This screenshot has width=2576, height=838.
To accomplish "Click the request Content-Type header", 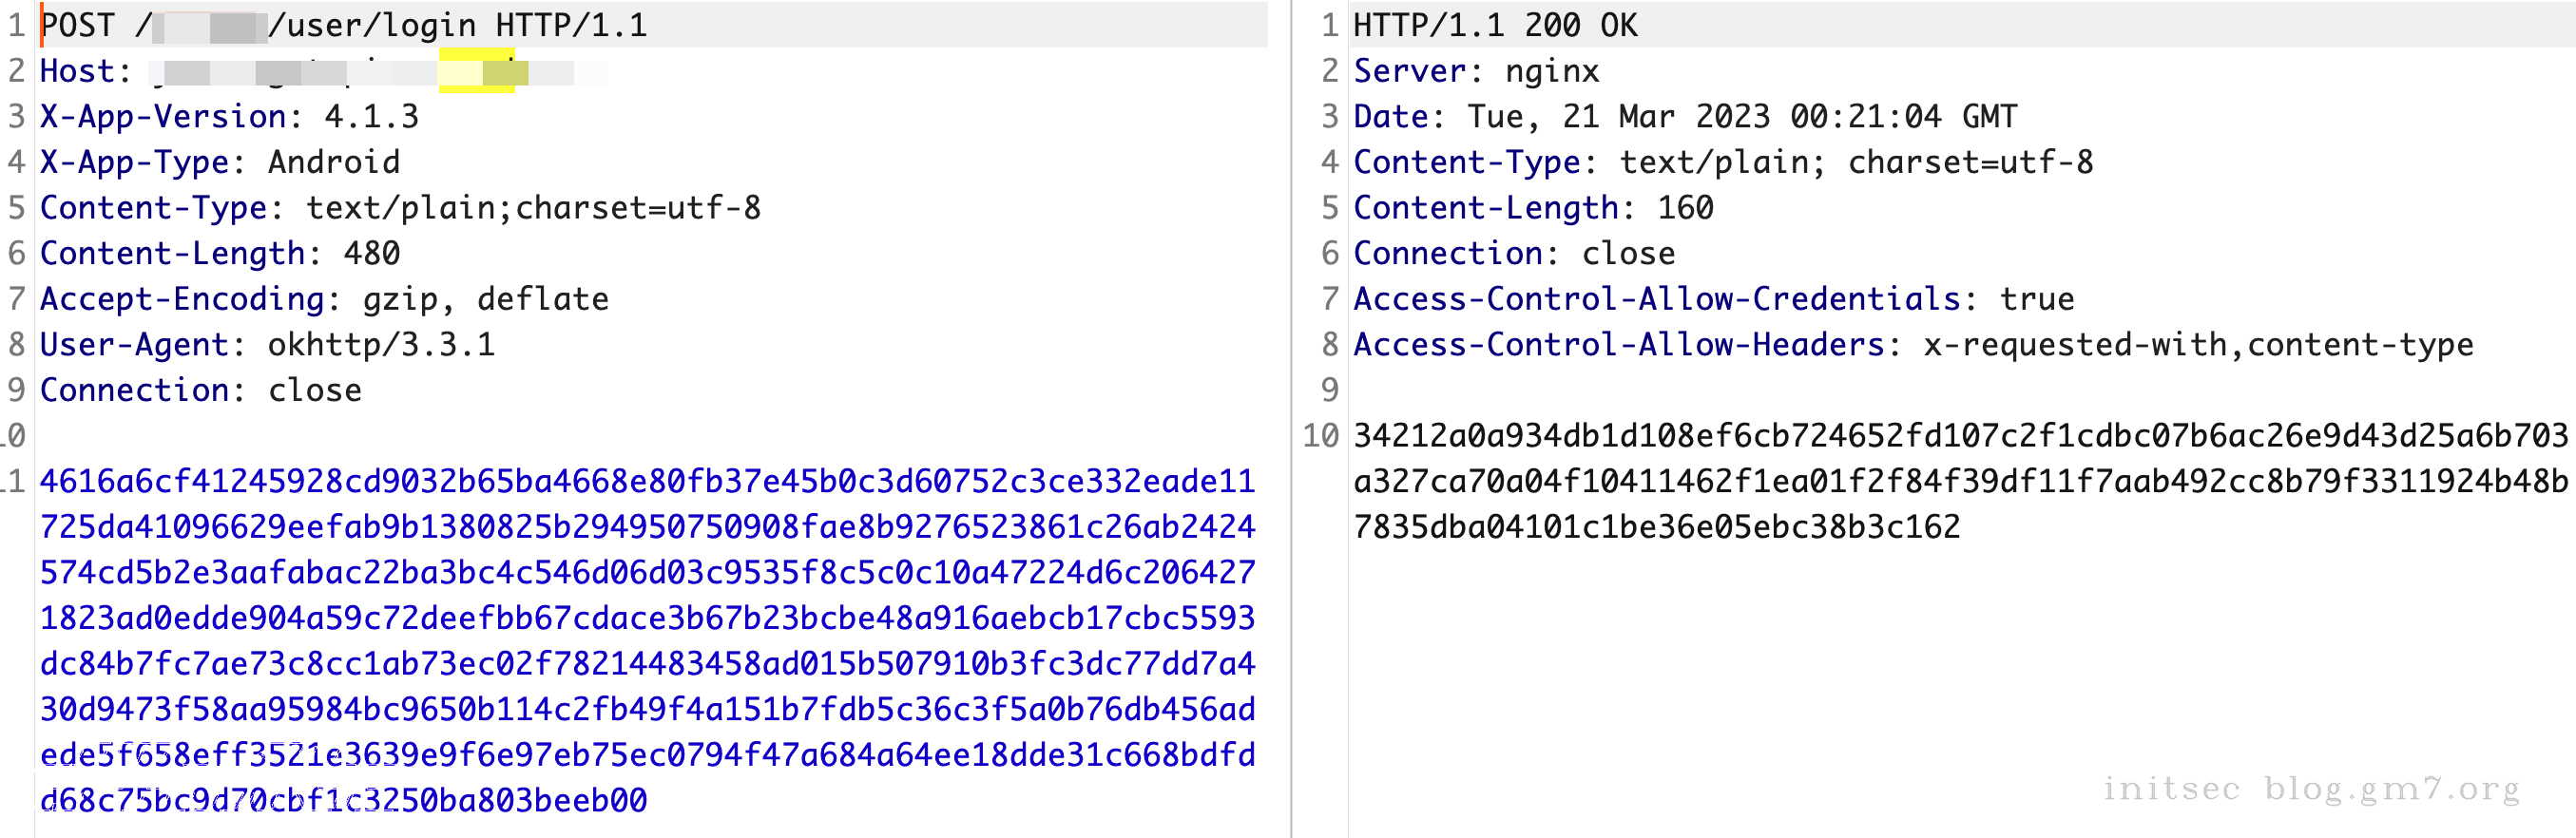I will [x=400, y=208].
